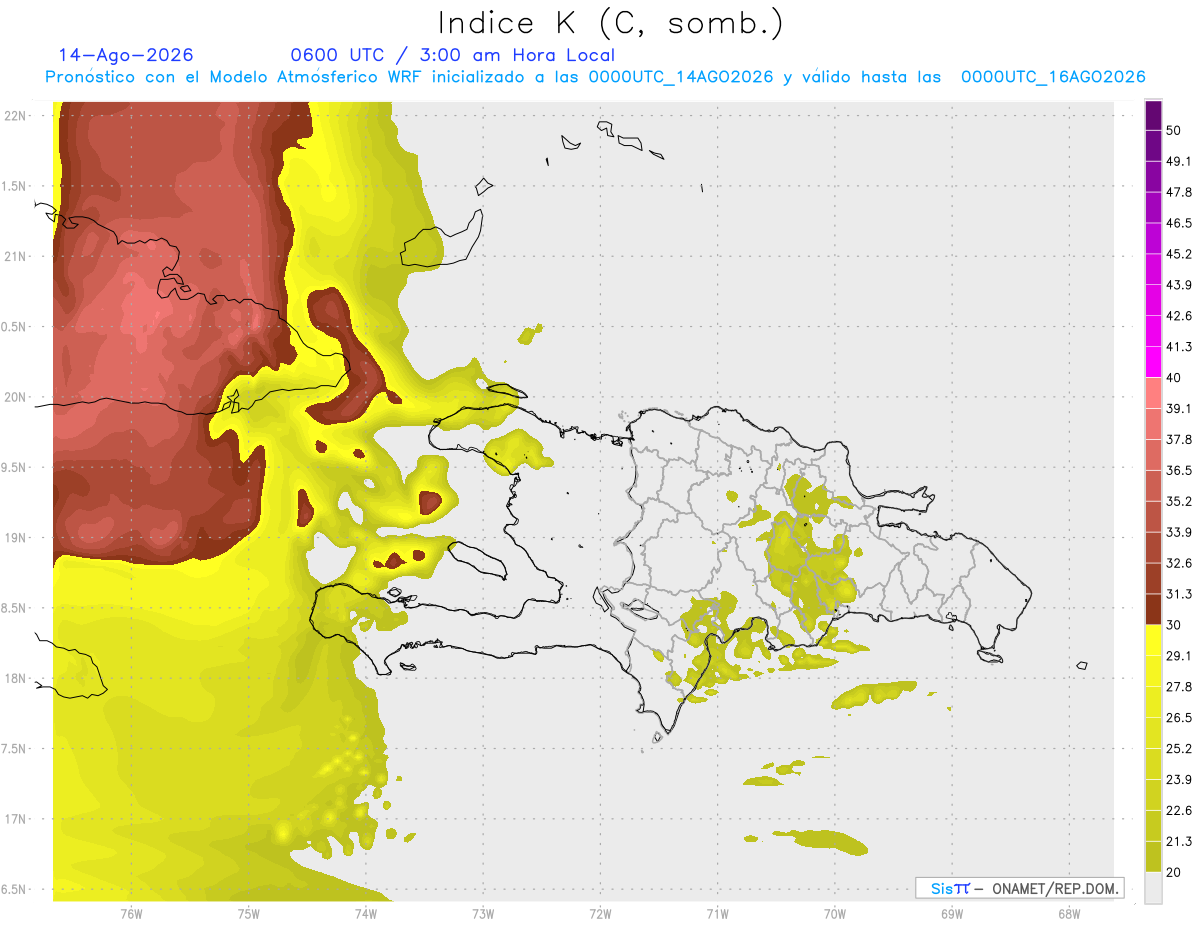This screenshot has width=1200, height=927.
Task: Click the "75W" longitude label
Action: pyautogui.click(x=249, y=913)
